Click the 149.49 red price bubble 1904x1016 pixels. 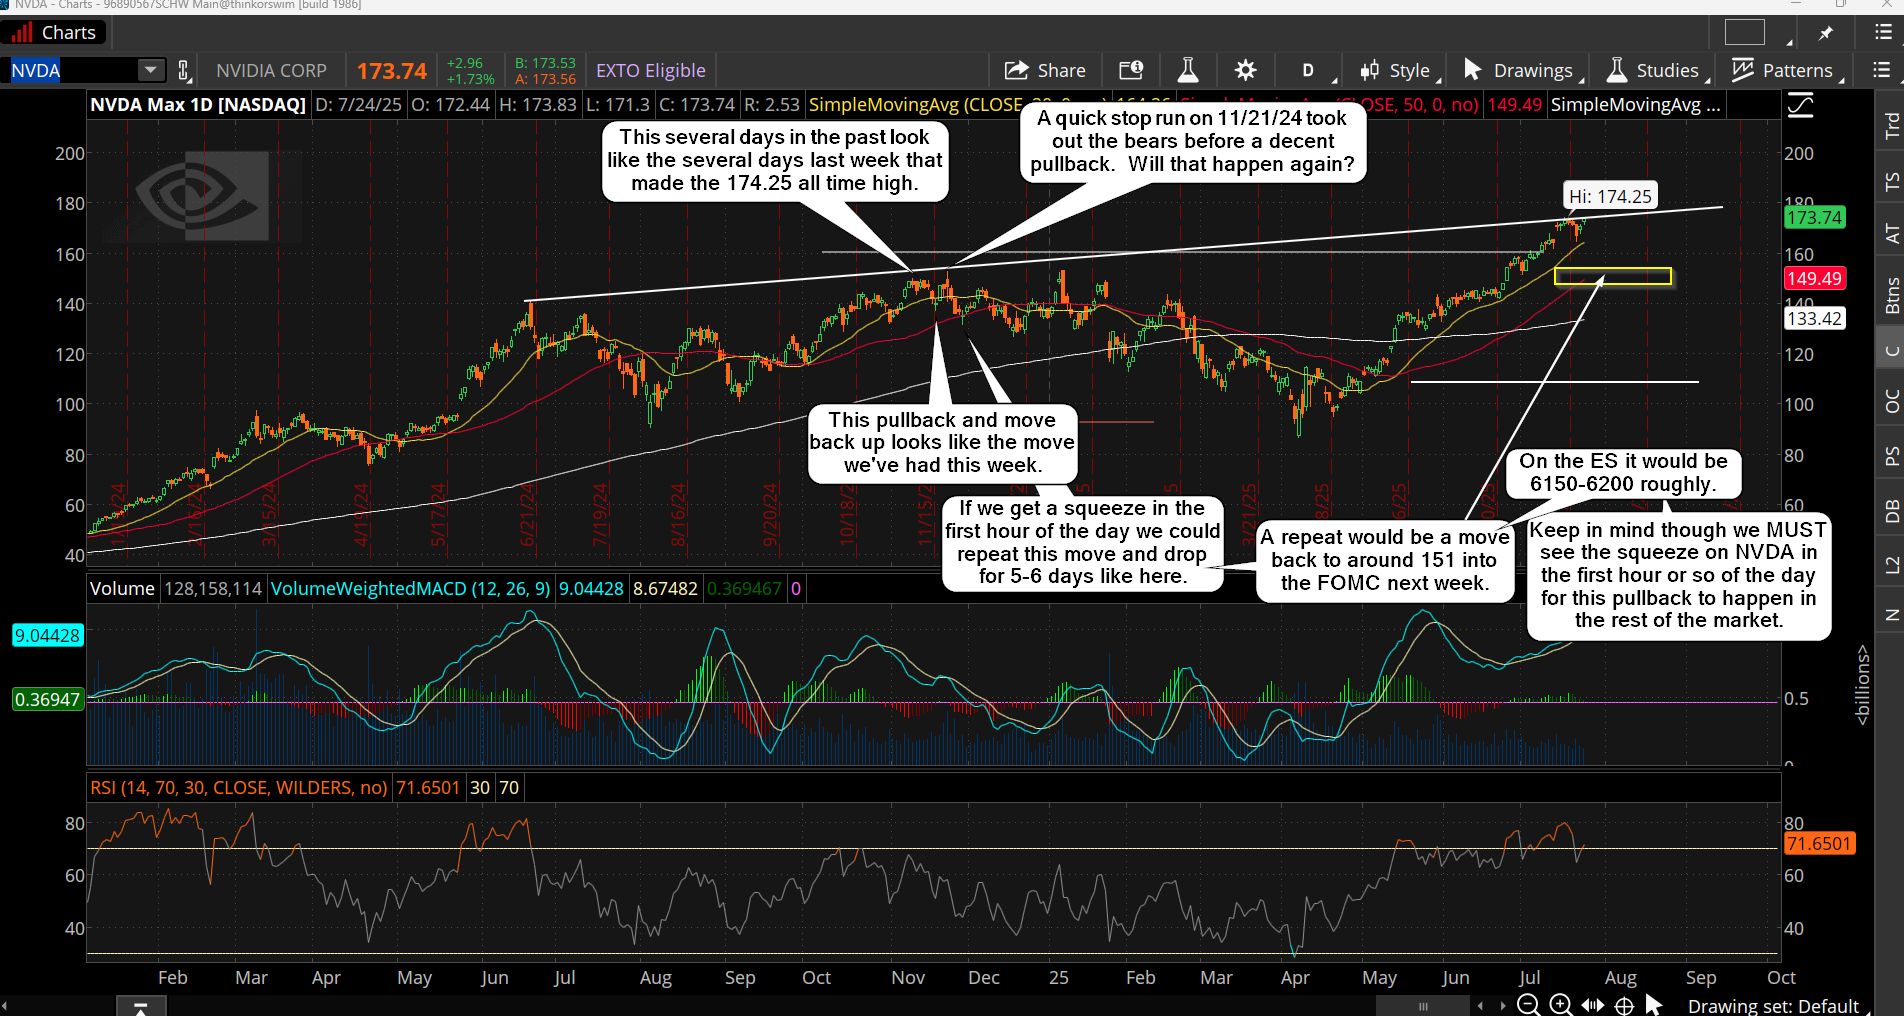coord(1814,279)
